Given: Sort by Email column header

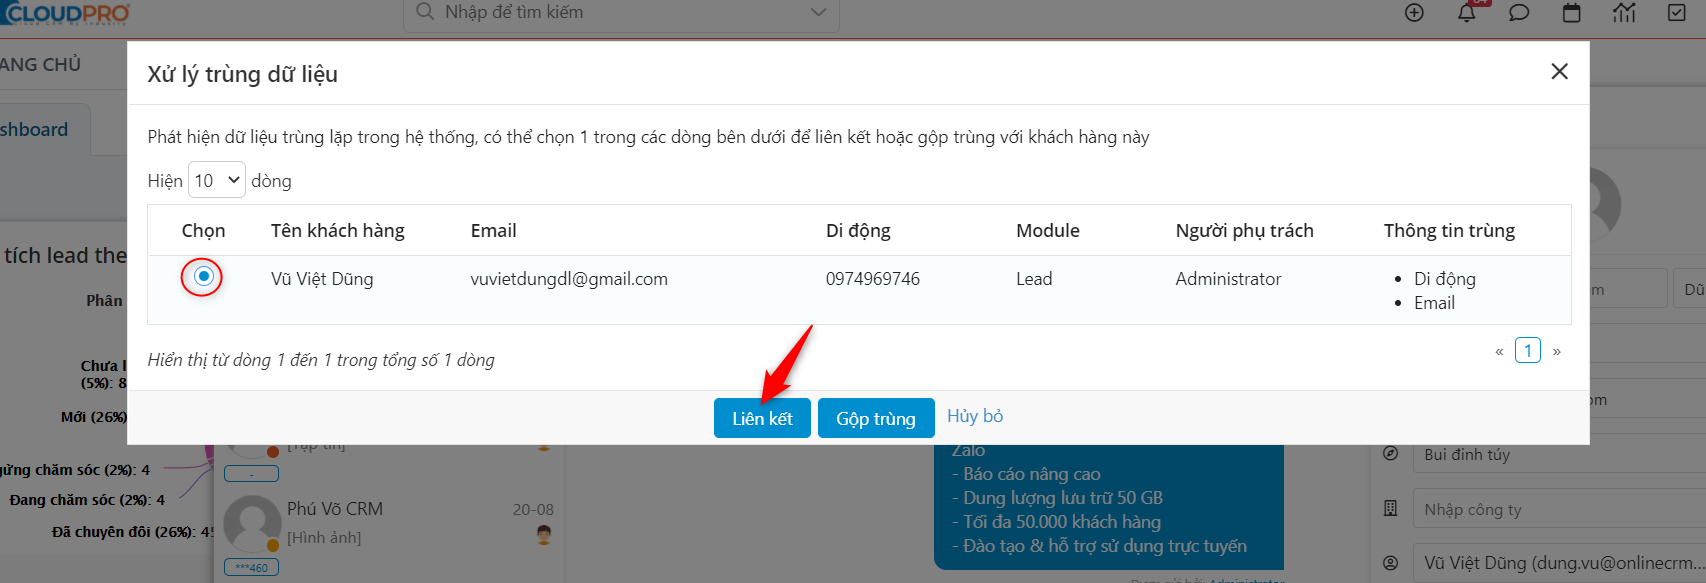Looking at the screenshot, I should click(493, 230).
